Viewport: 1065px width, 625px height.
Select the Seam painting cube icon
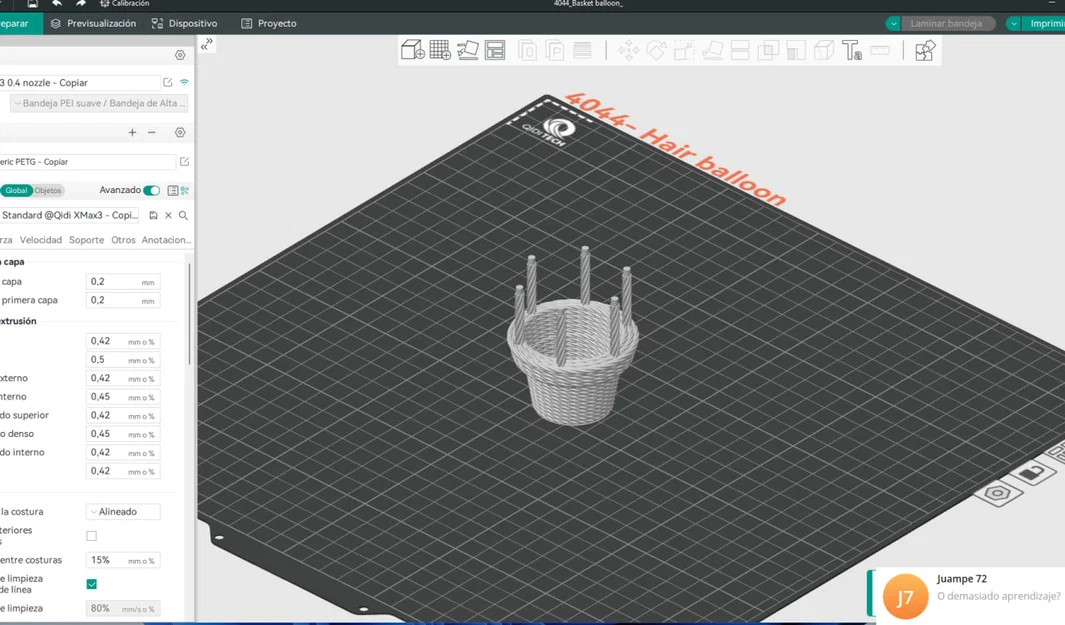pos(824,50)
